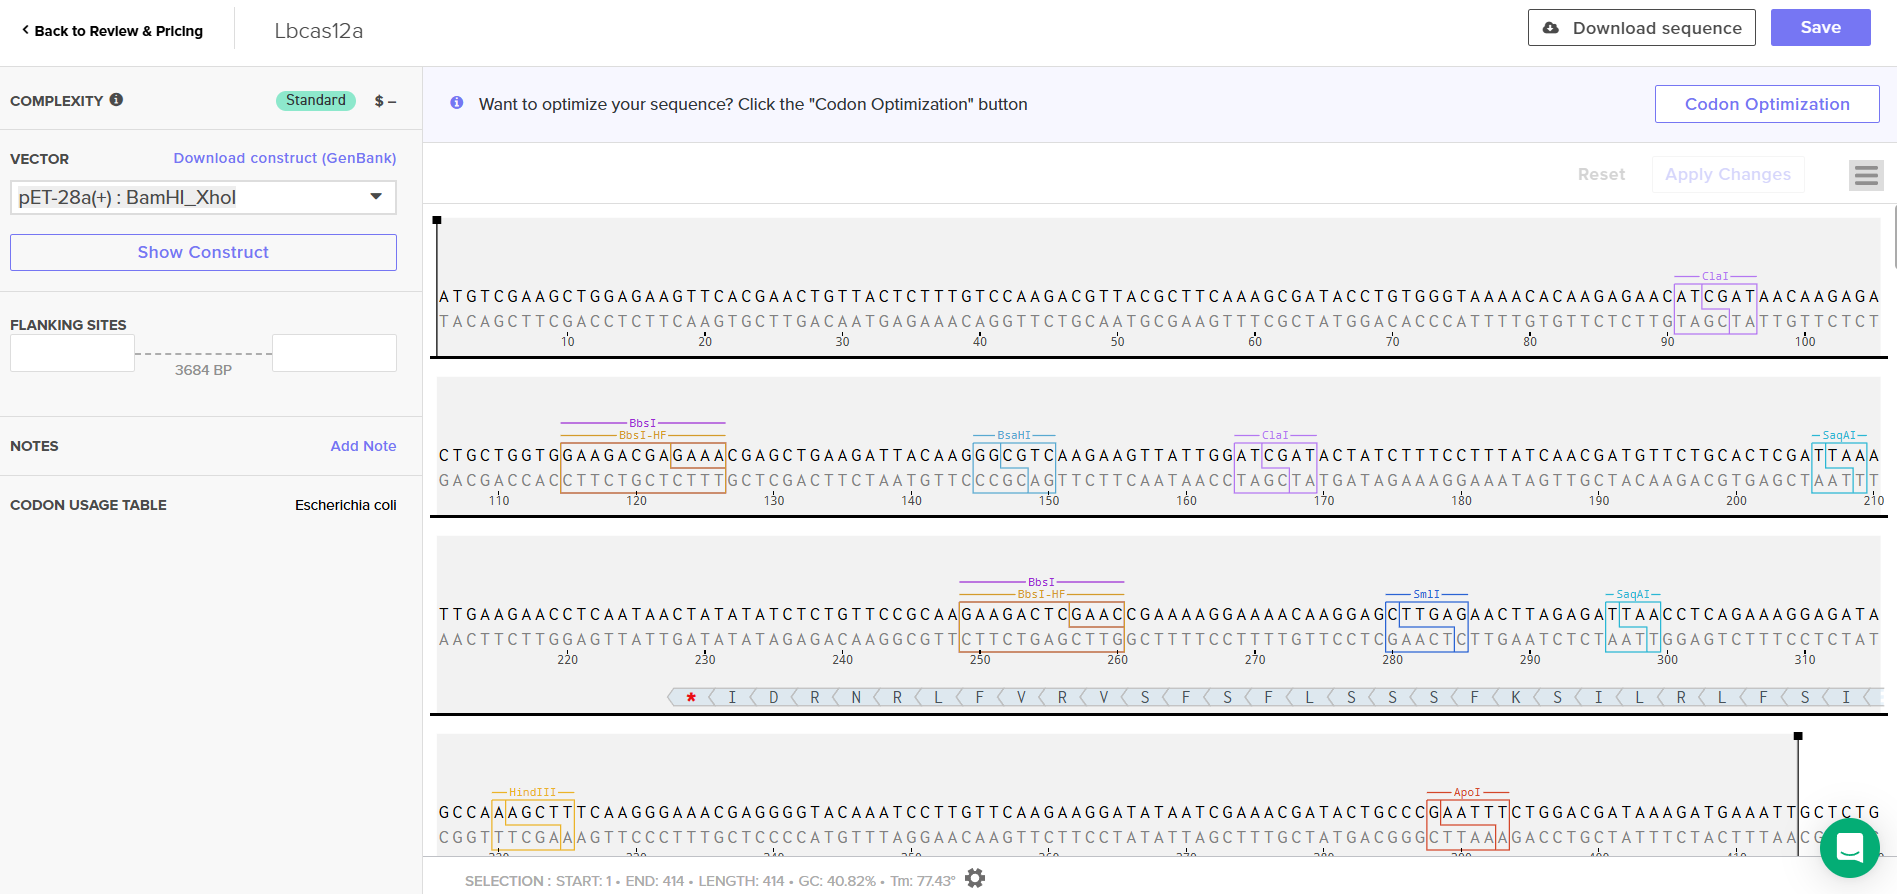1897x894 pixels.
Task: Click the vector dropdown arrow
Action: click(x=376, y=197)
